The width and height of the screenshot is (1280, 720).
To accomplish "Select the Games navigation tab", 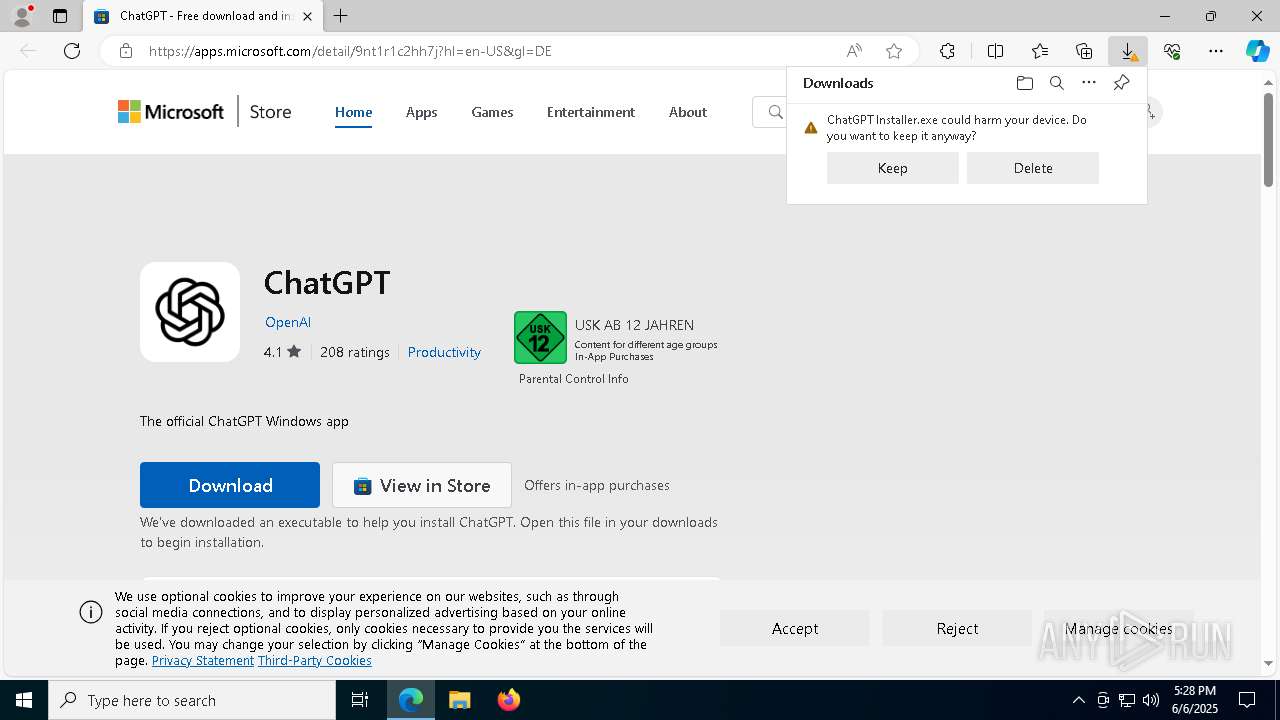I will pyautogui.click(x=492, y=112).
